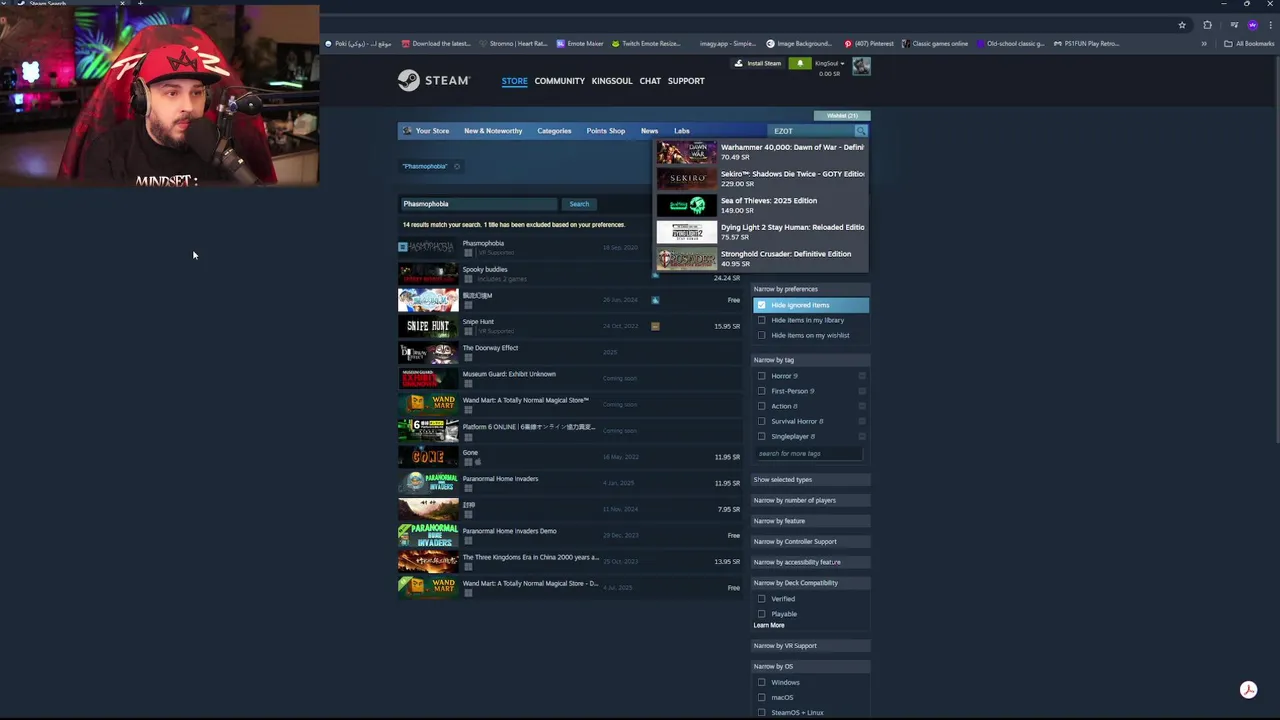Image resolution: width=1280 pixels, height=720 pixels.
Task: Open the KingSoul account dropdown
Action: [830, 63]
